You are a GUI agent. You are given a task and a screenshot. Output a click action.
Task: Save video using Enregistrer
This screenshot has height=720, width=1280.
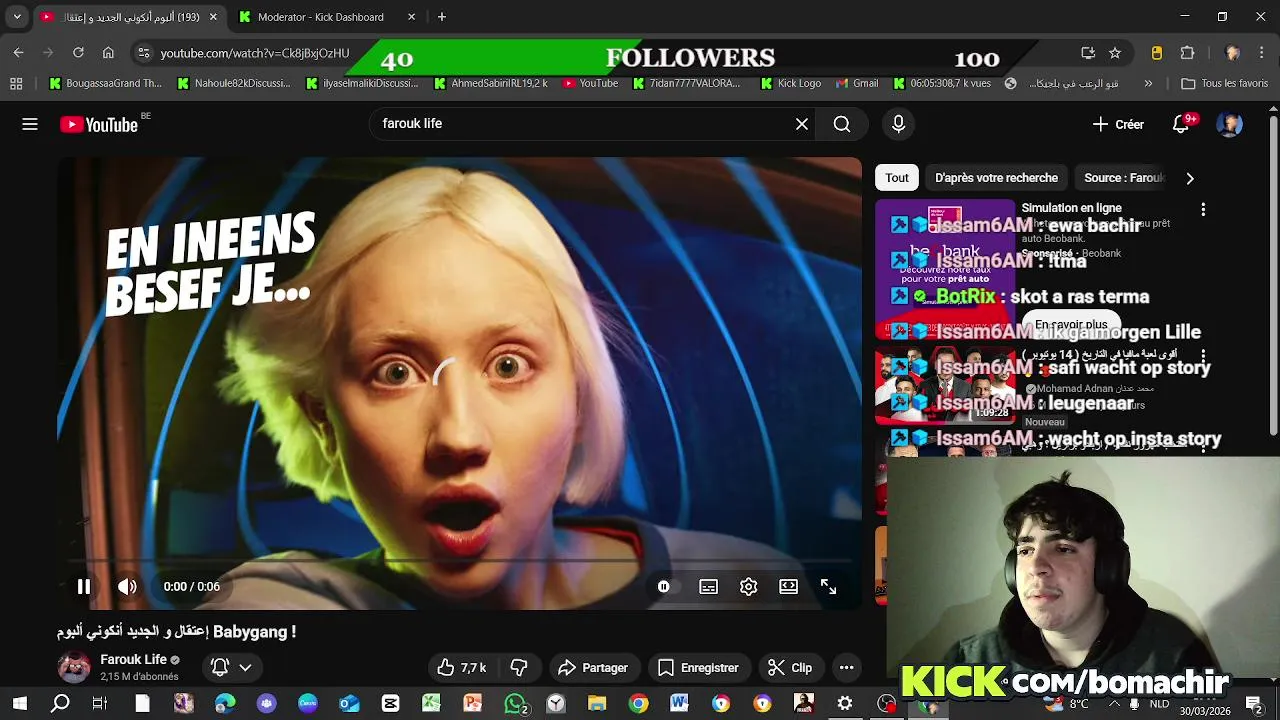pyautogui.click(x=698, y=668)
